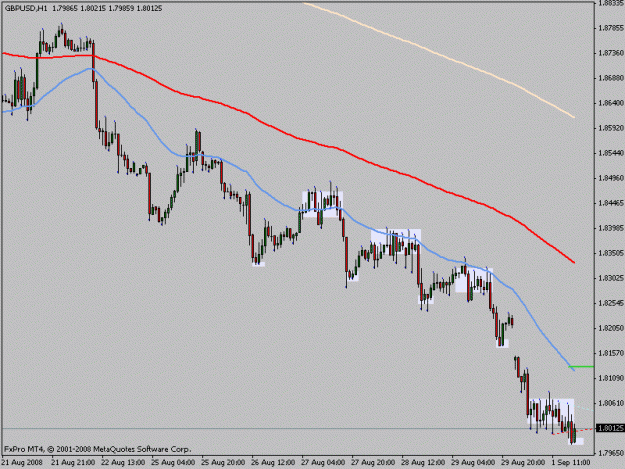625x469 pixels.
Task: Select the 1.81570 price axis label
Action: 611,353
